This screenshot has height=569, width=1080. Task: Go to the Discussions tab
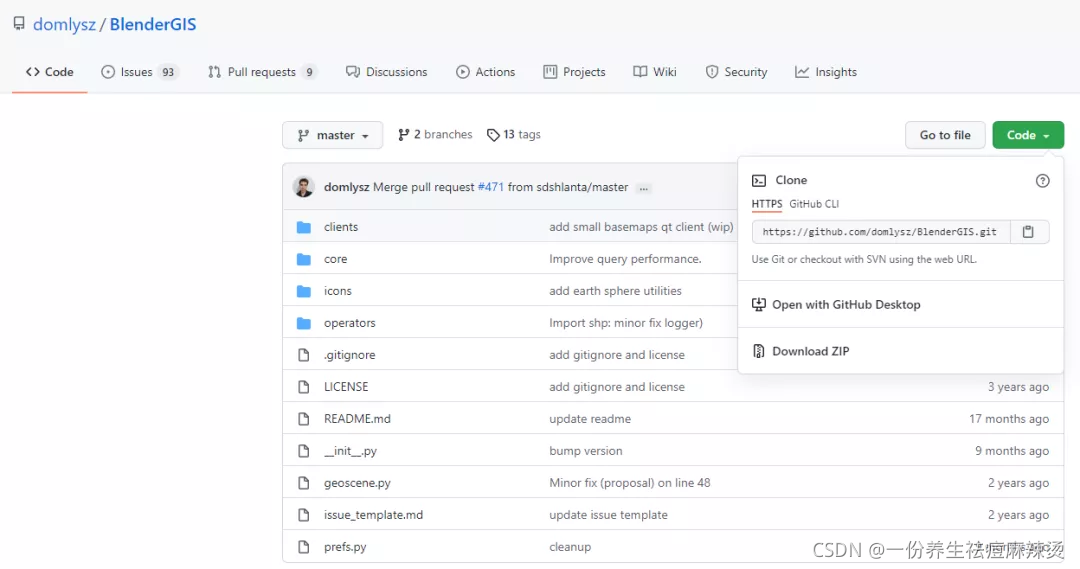pyautogui.click(x=386, y=72)
